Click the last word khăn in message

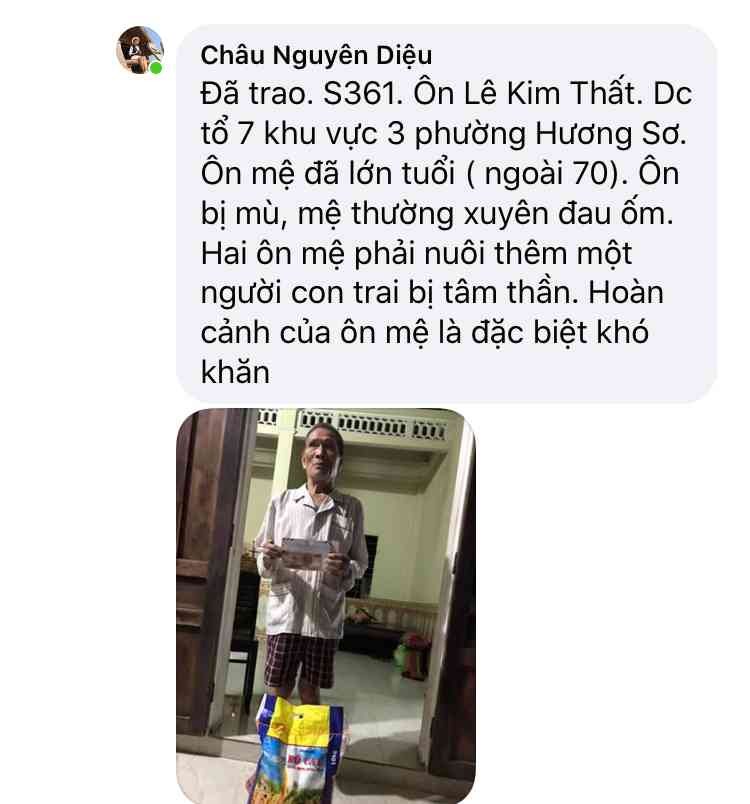[x=235, y=372]
